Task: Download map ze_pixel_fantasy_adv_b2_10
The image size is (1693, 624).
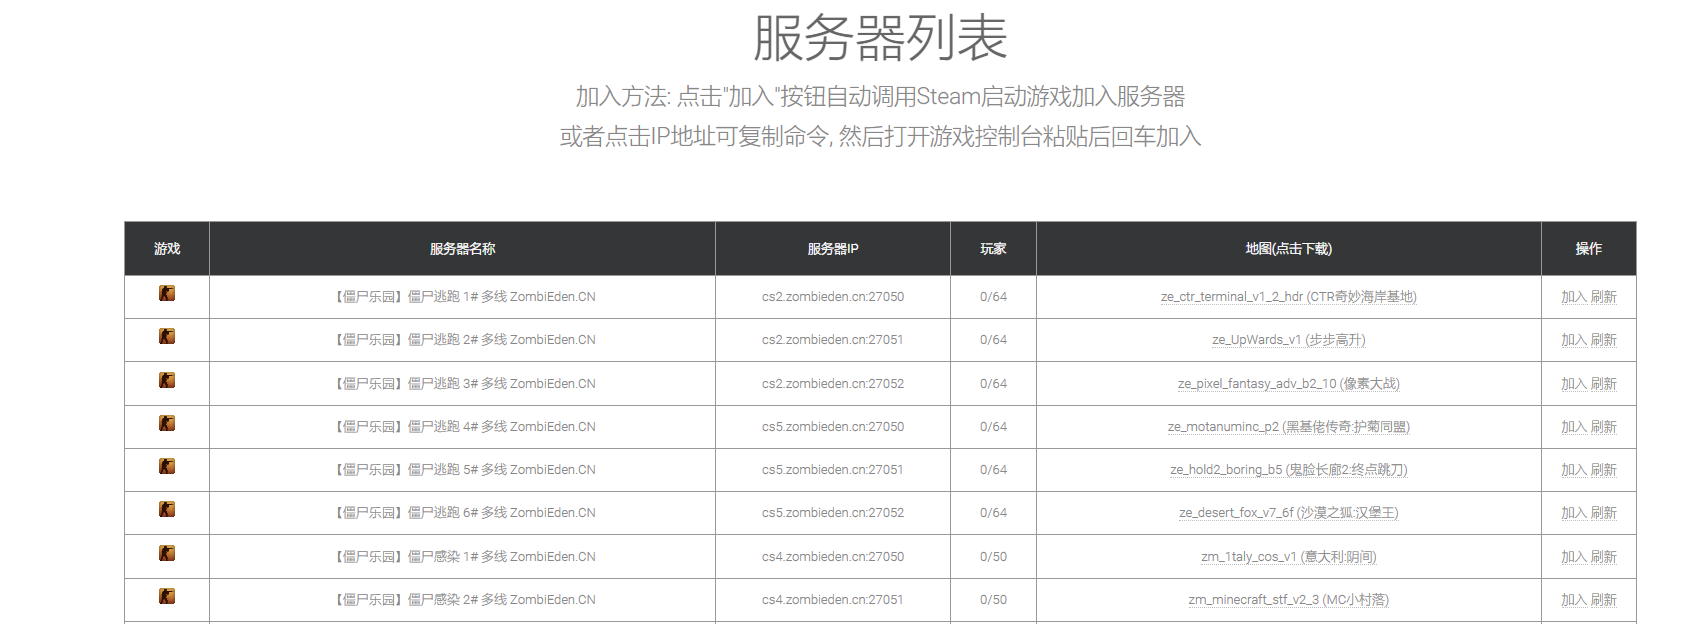Action: (x=1288, y=384)
